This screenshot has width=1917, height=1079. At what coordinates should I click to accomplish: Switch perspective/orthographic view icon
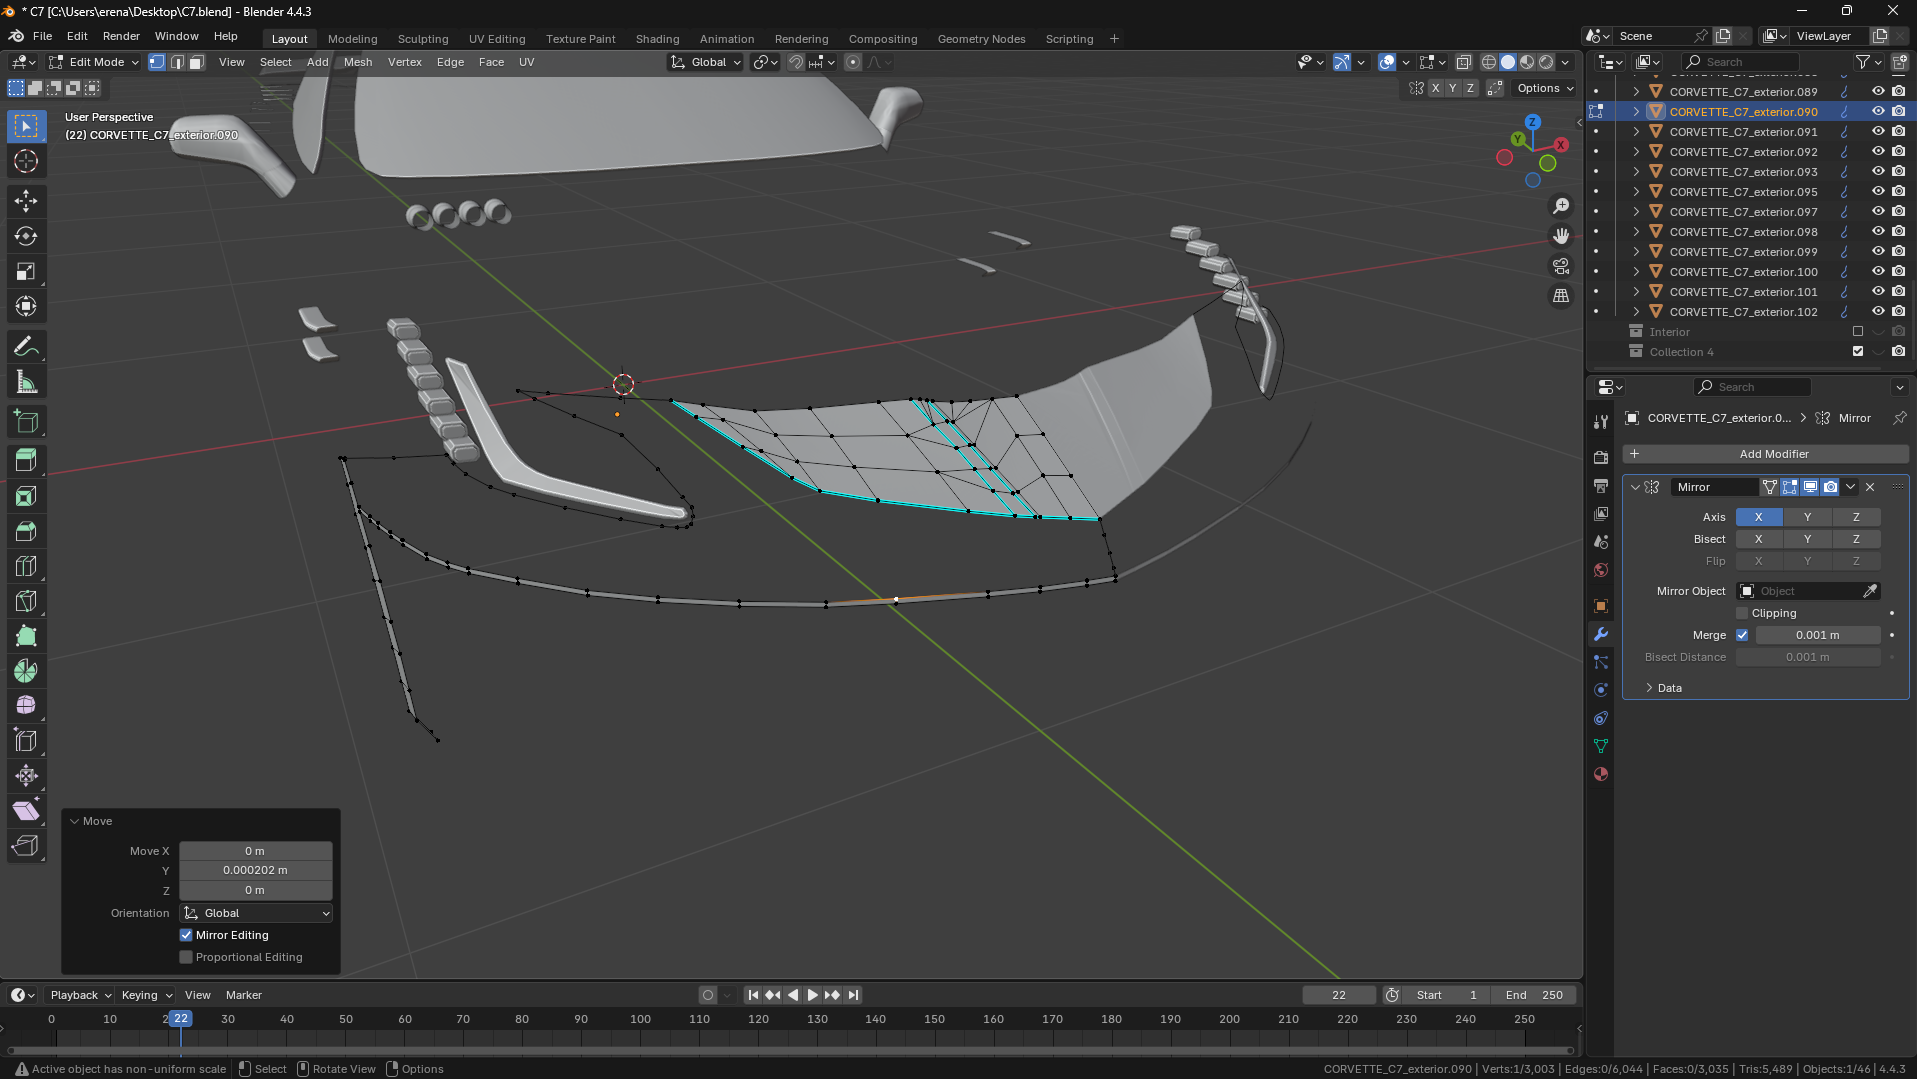tap(1561, 296)
